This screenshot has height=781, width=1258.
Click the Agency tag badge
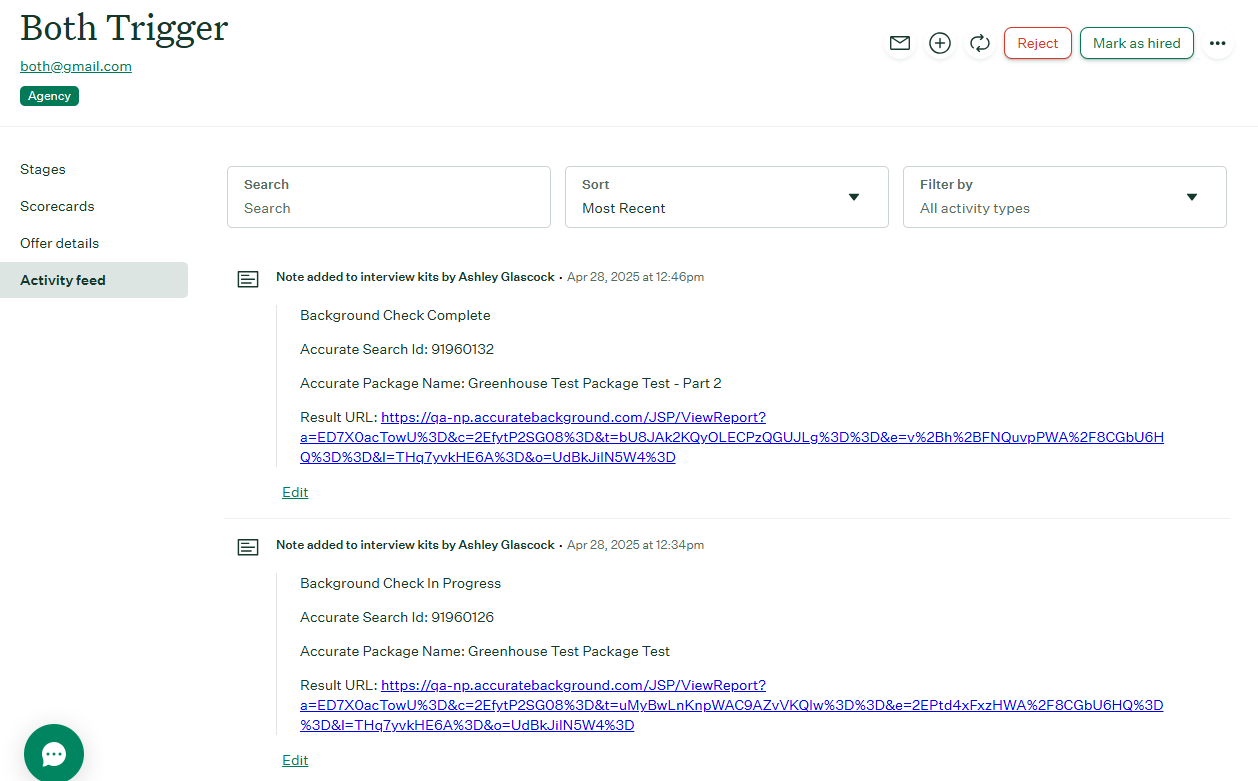49,96
